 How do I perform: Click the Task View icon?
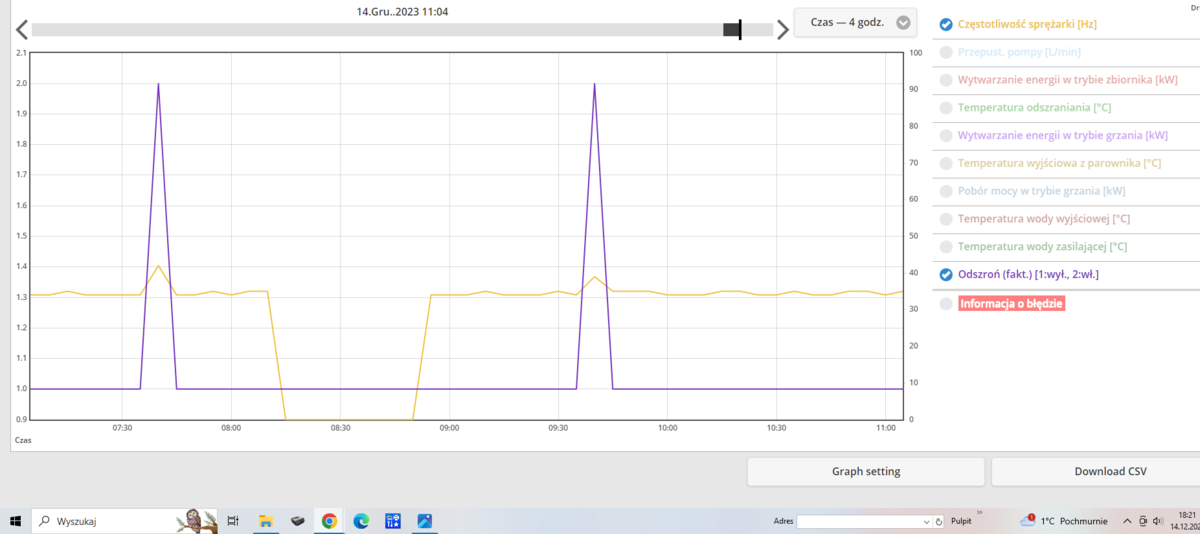(x=233, y=521)
